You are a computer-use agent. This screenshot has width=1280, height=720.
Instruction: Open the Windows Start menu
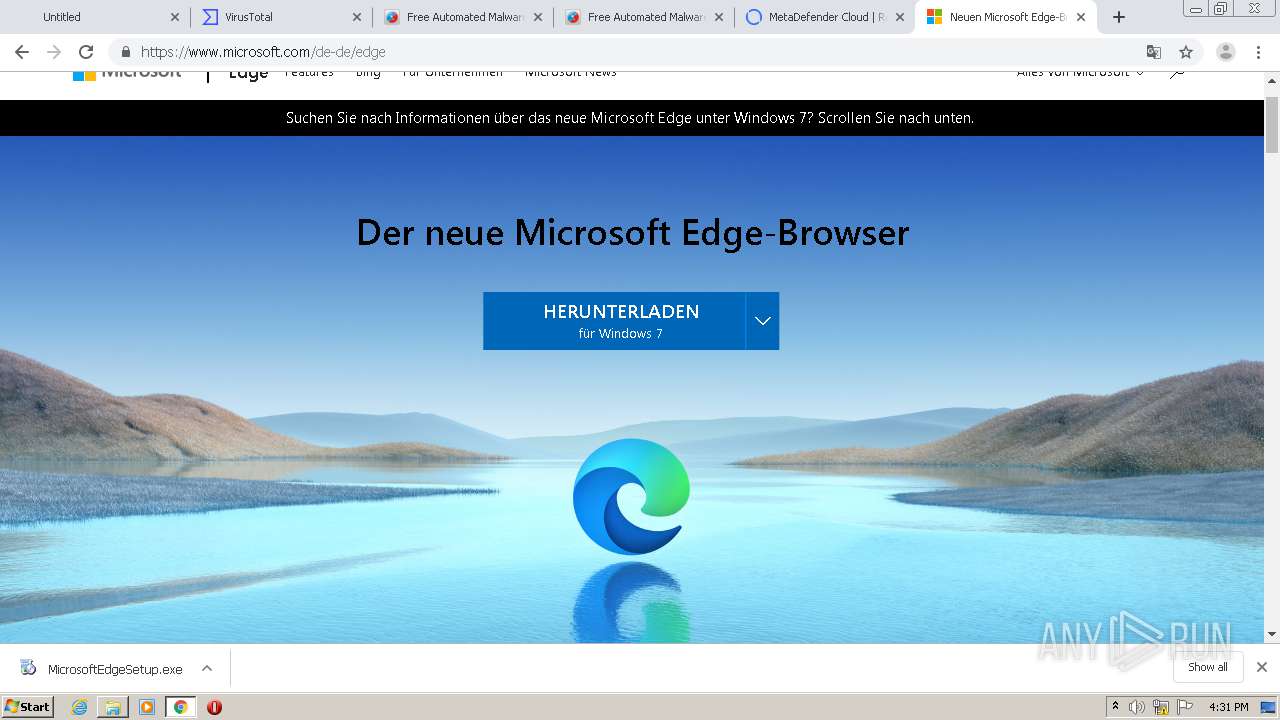click(28, 707)
